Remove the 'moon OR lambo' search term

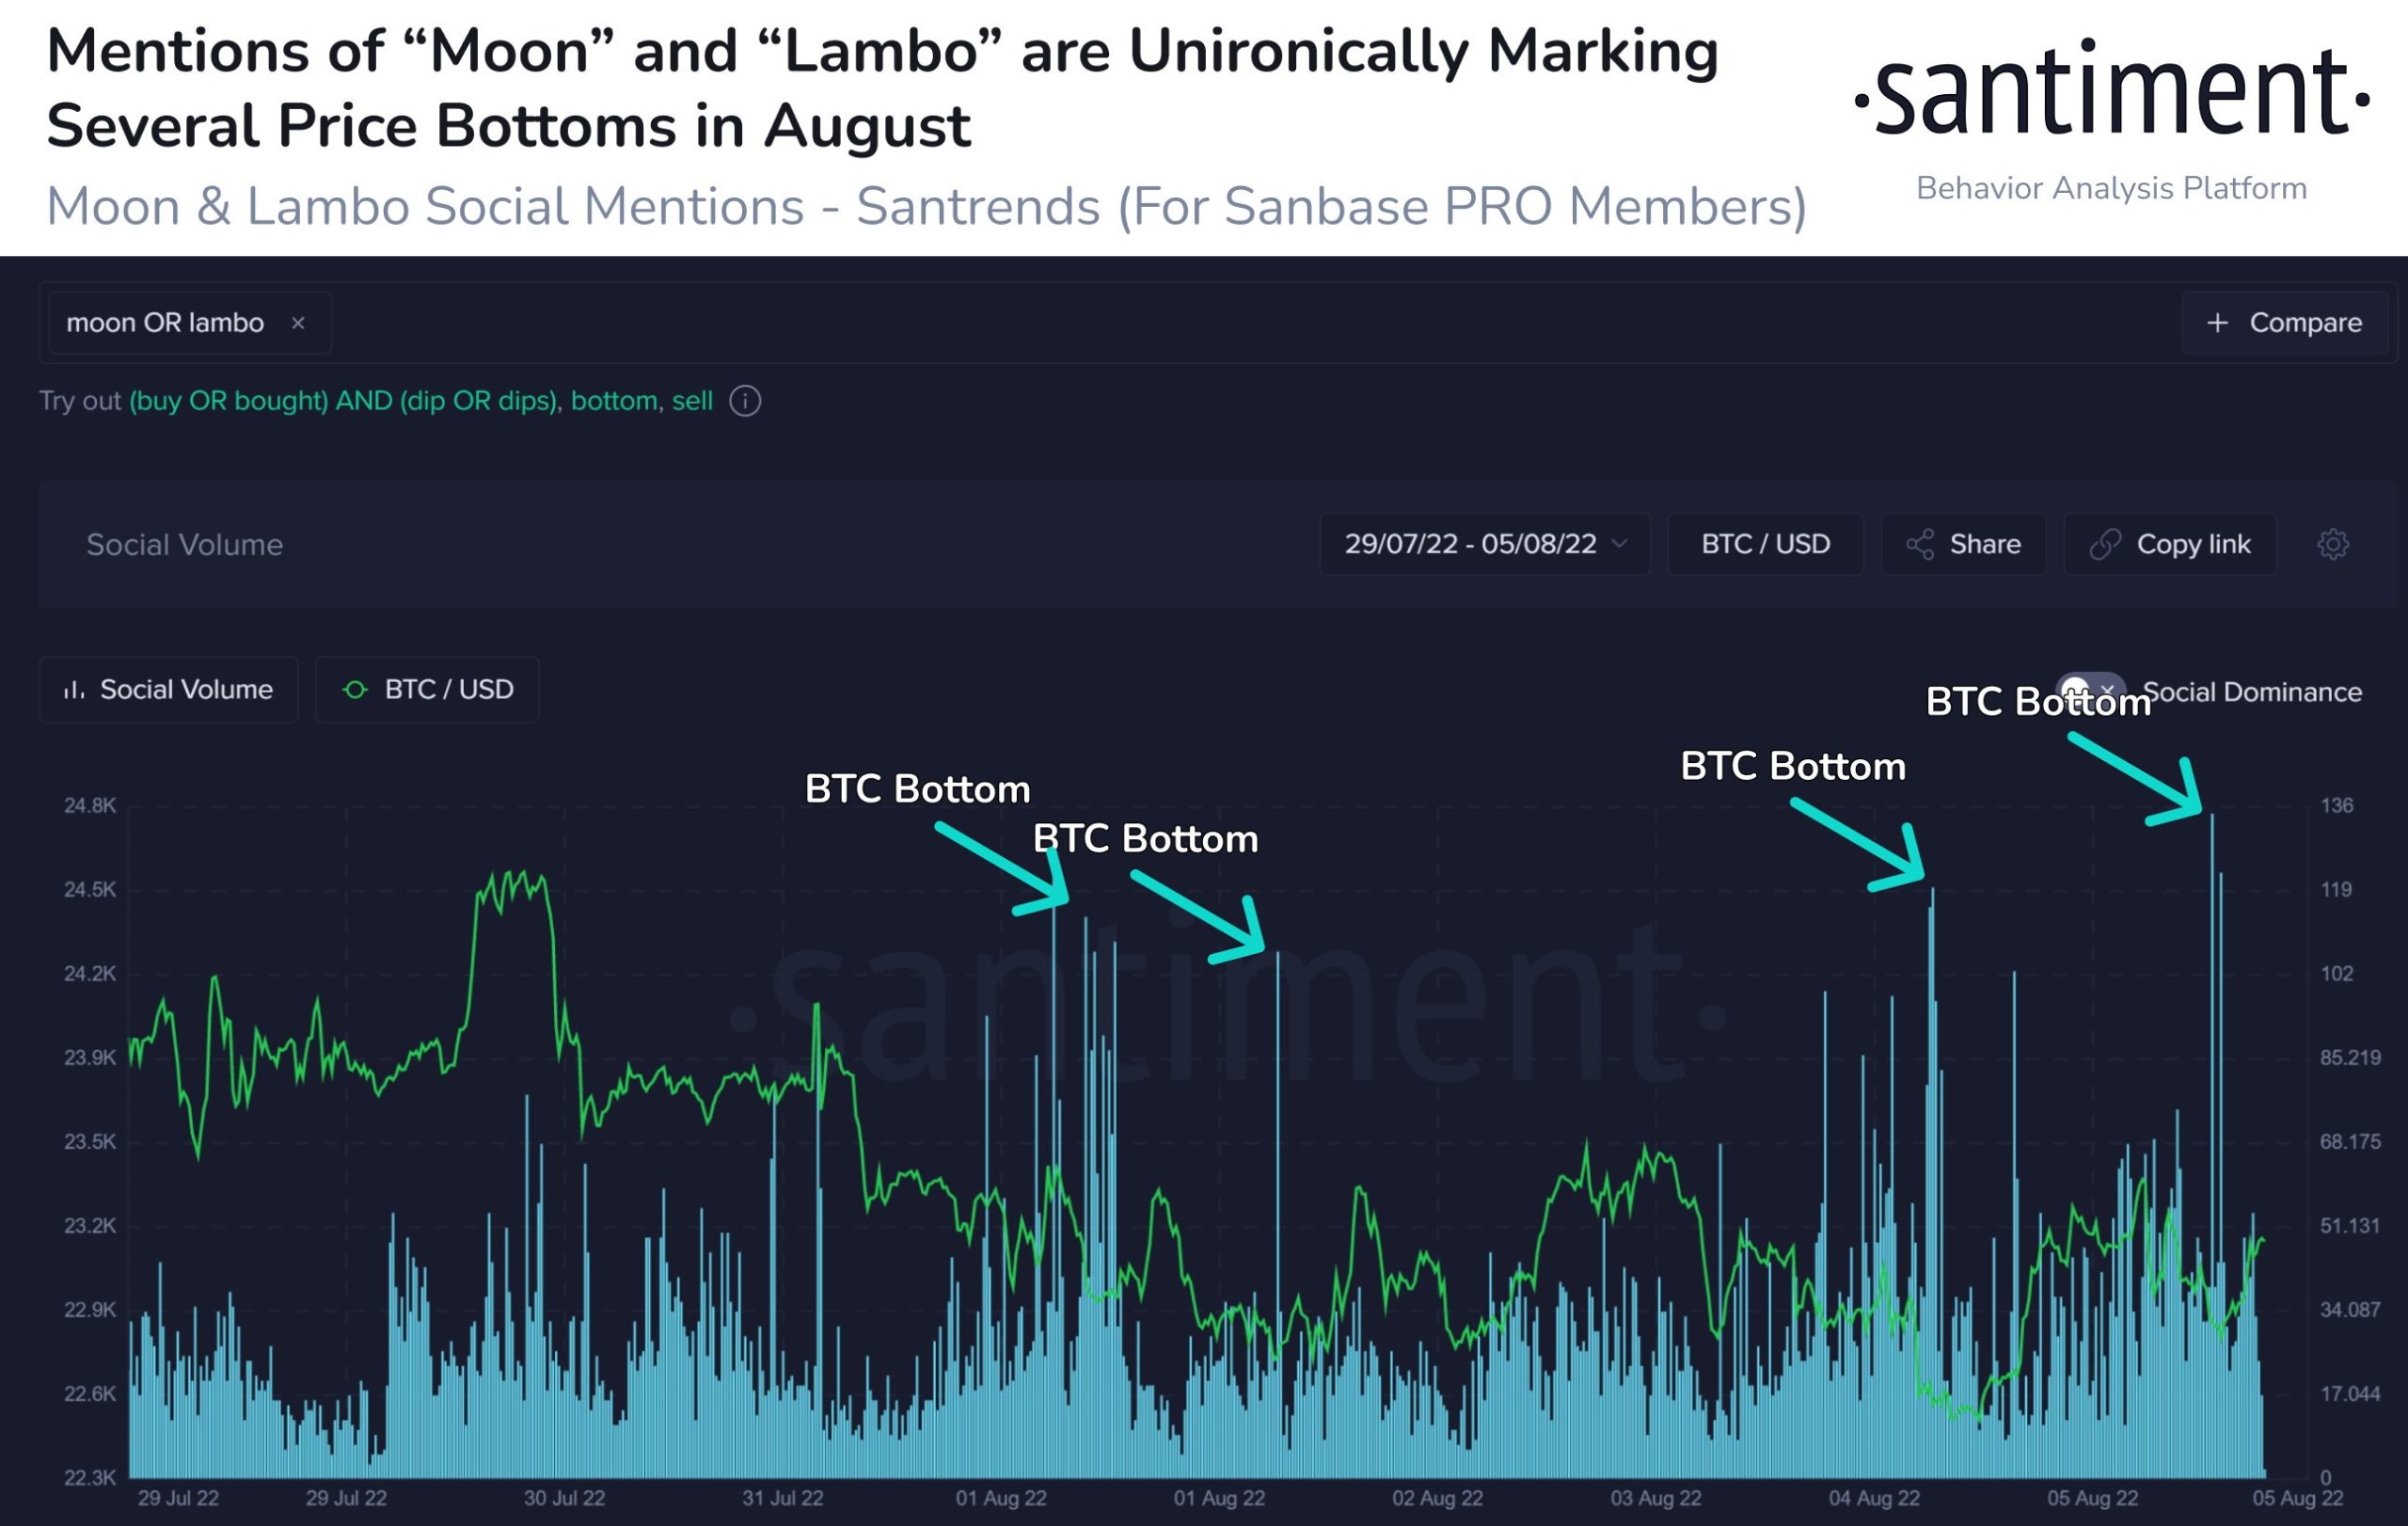click(x=298, y=323)
